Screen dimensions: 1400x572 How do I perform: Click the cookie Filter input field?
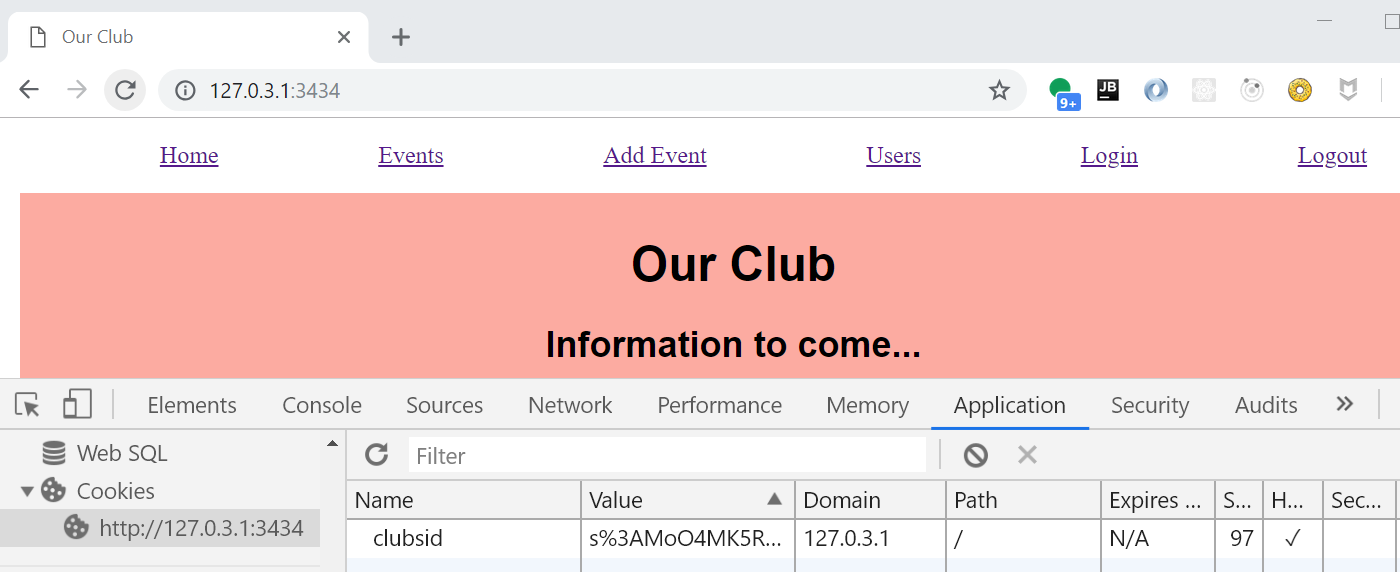tap(667, 455)
